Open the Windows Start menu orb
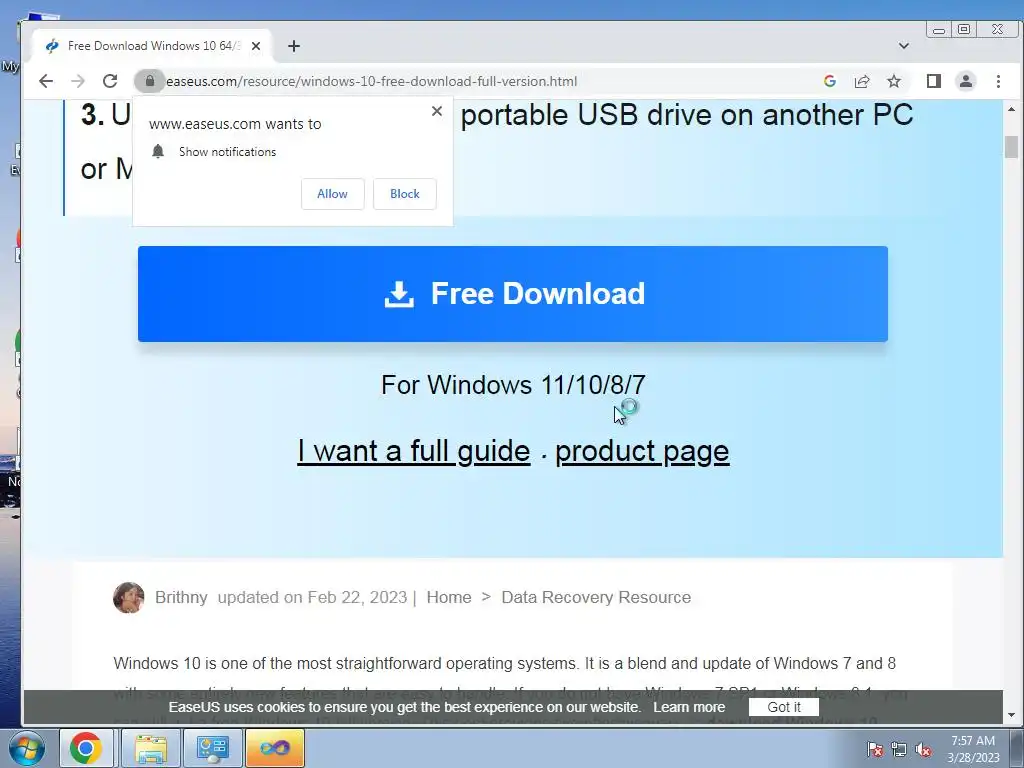Screen dimensions: 1024x768 26,748
